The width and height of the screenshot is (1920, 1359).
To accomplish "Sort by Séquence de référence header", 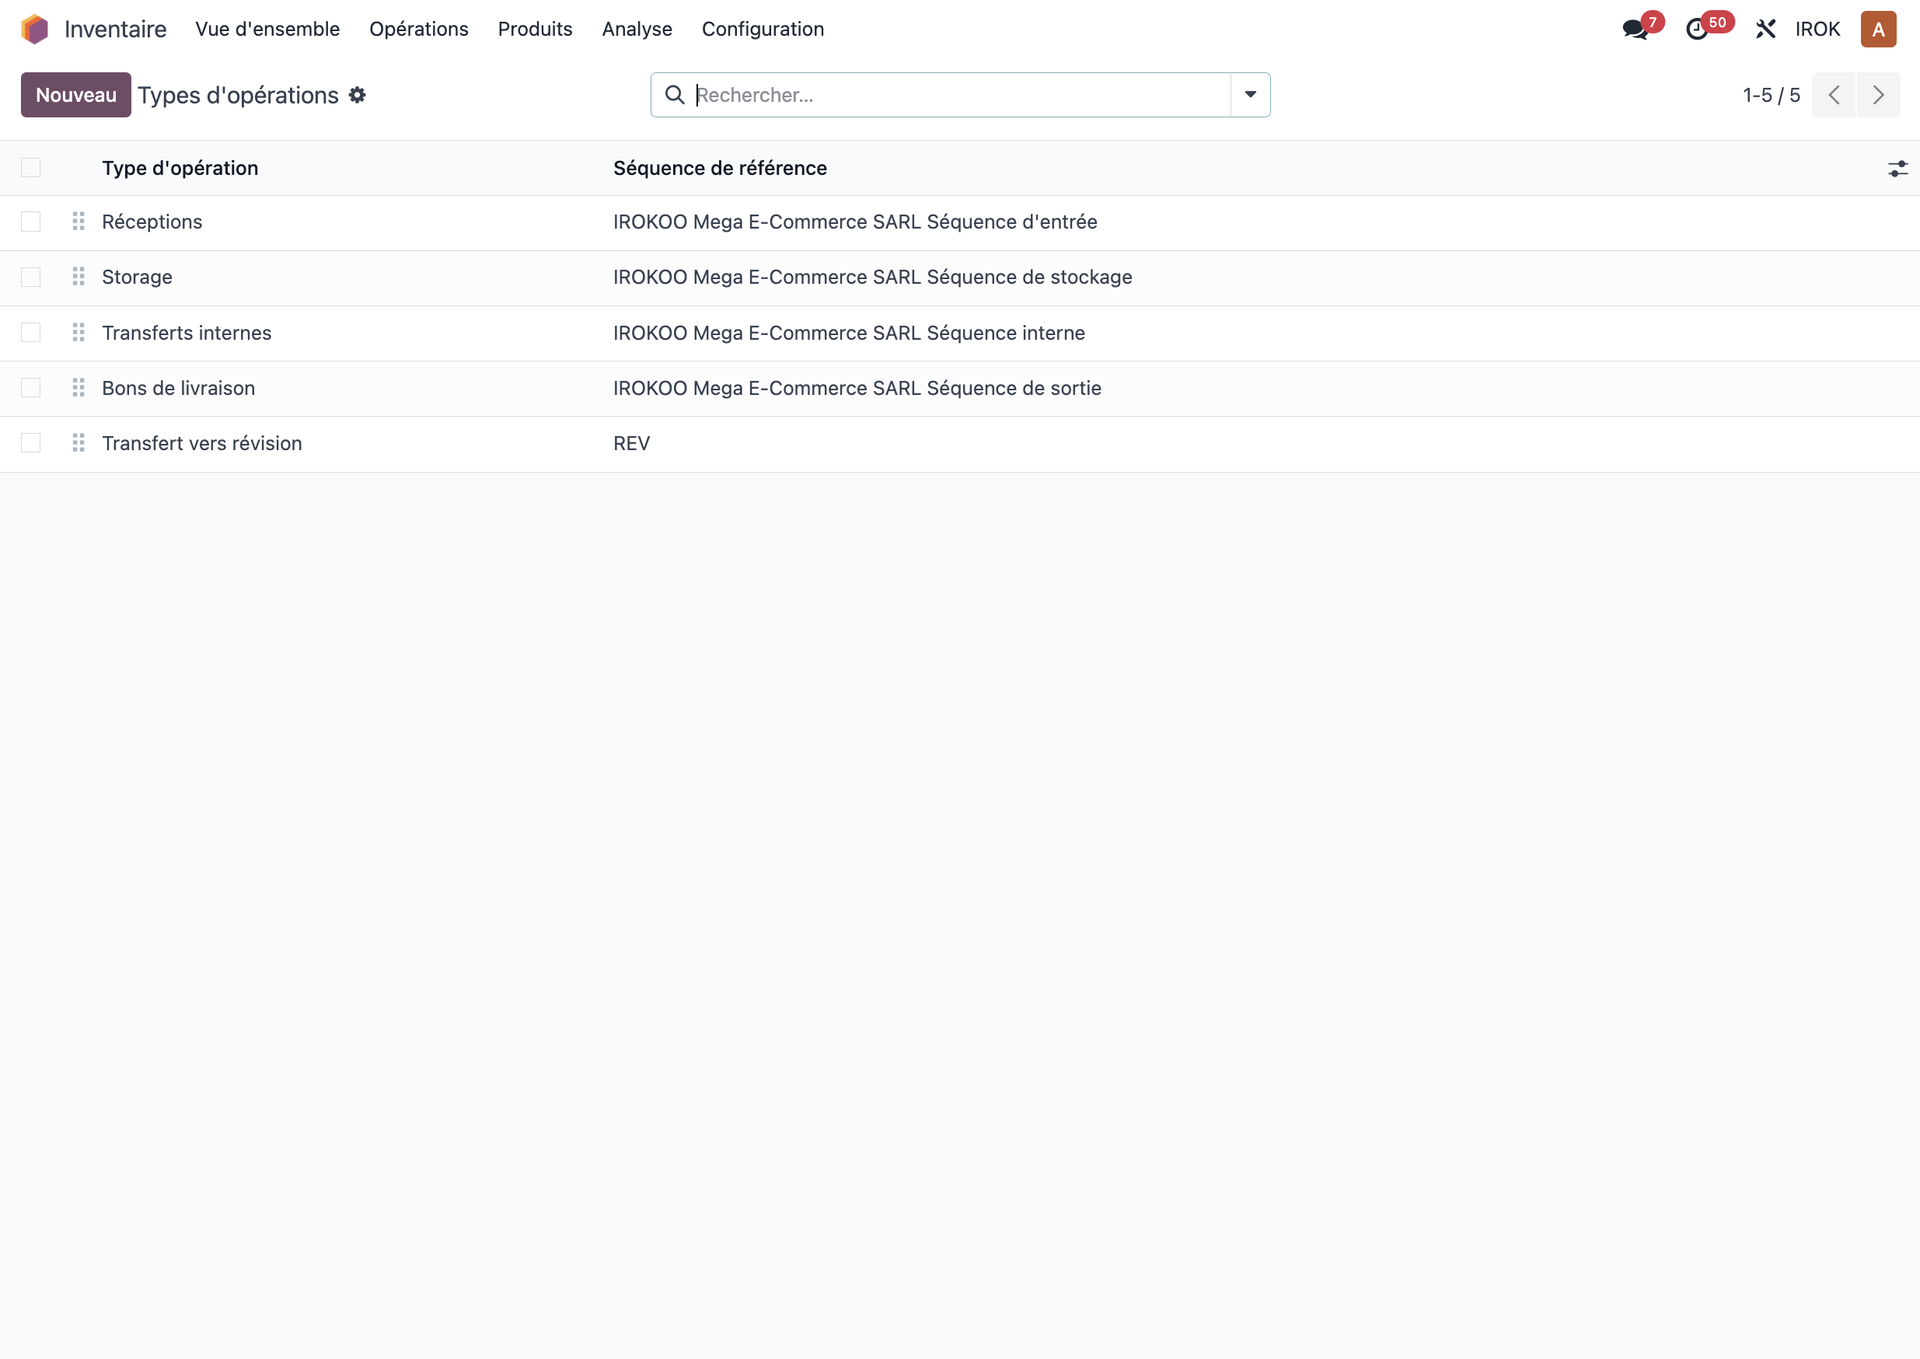I will point(720,168).
